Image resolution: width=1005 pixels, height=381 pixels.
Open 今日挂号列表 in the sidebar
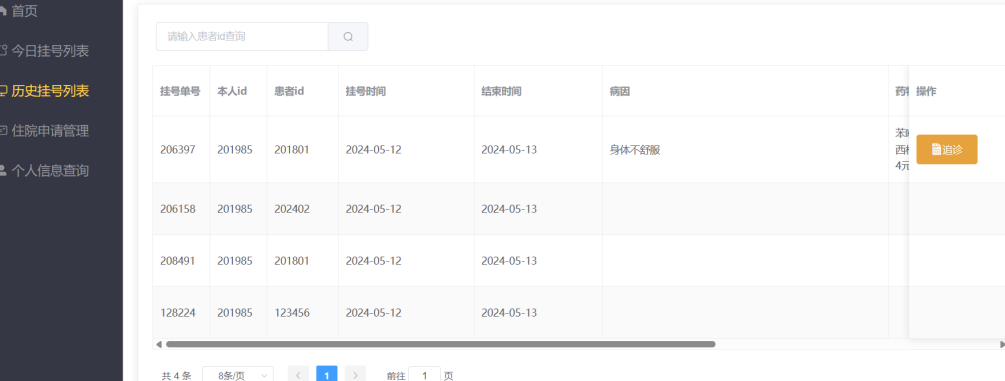(x=49, y=51)
